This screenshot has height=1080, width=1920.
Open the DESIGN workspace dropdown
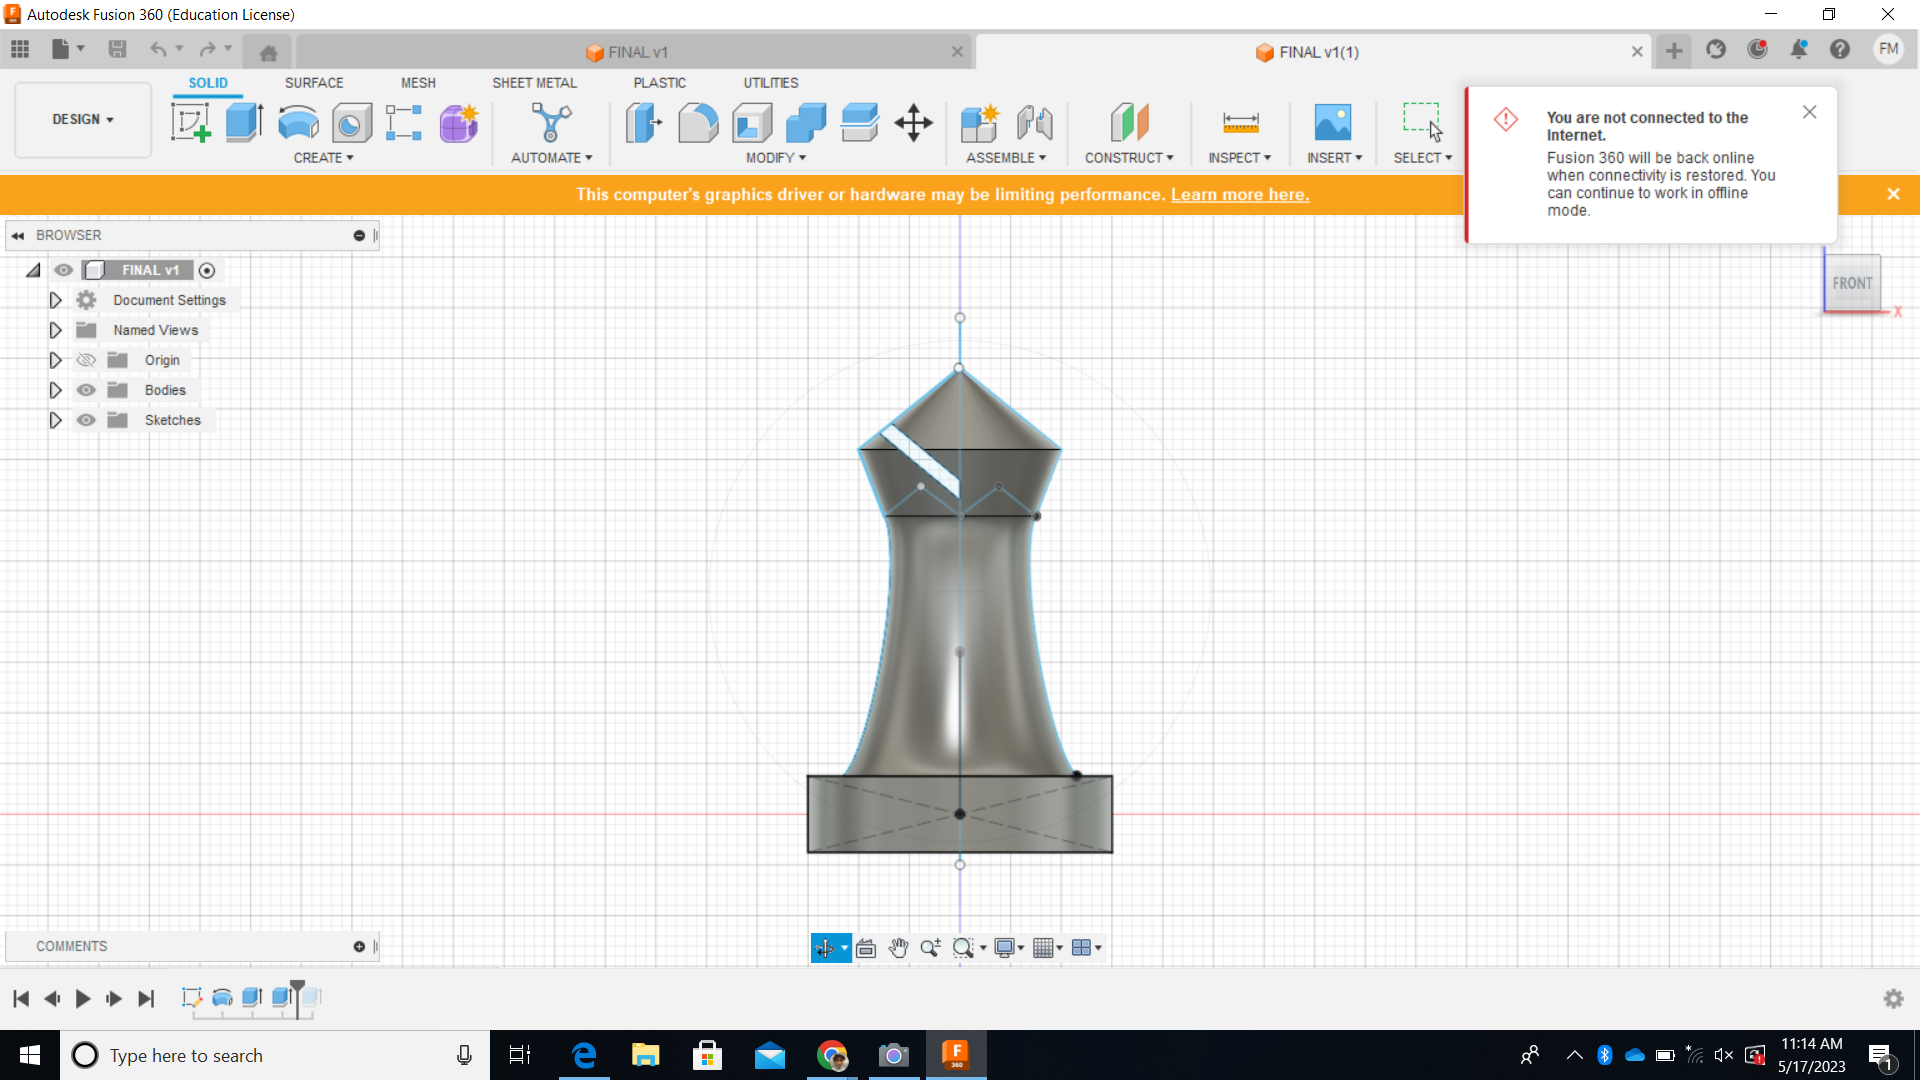coord(82,119)
